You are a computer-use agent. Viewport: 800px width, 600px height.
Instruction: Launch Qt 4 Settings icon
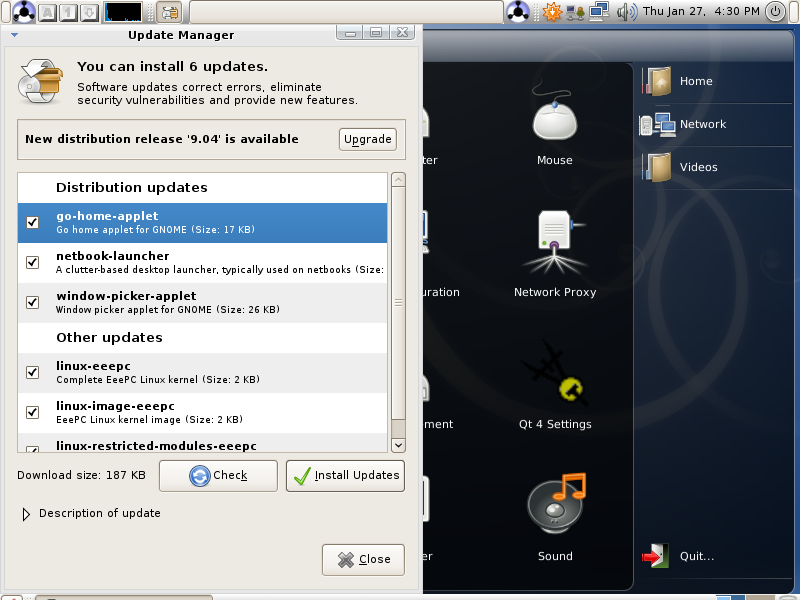point(555,385)
